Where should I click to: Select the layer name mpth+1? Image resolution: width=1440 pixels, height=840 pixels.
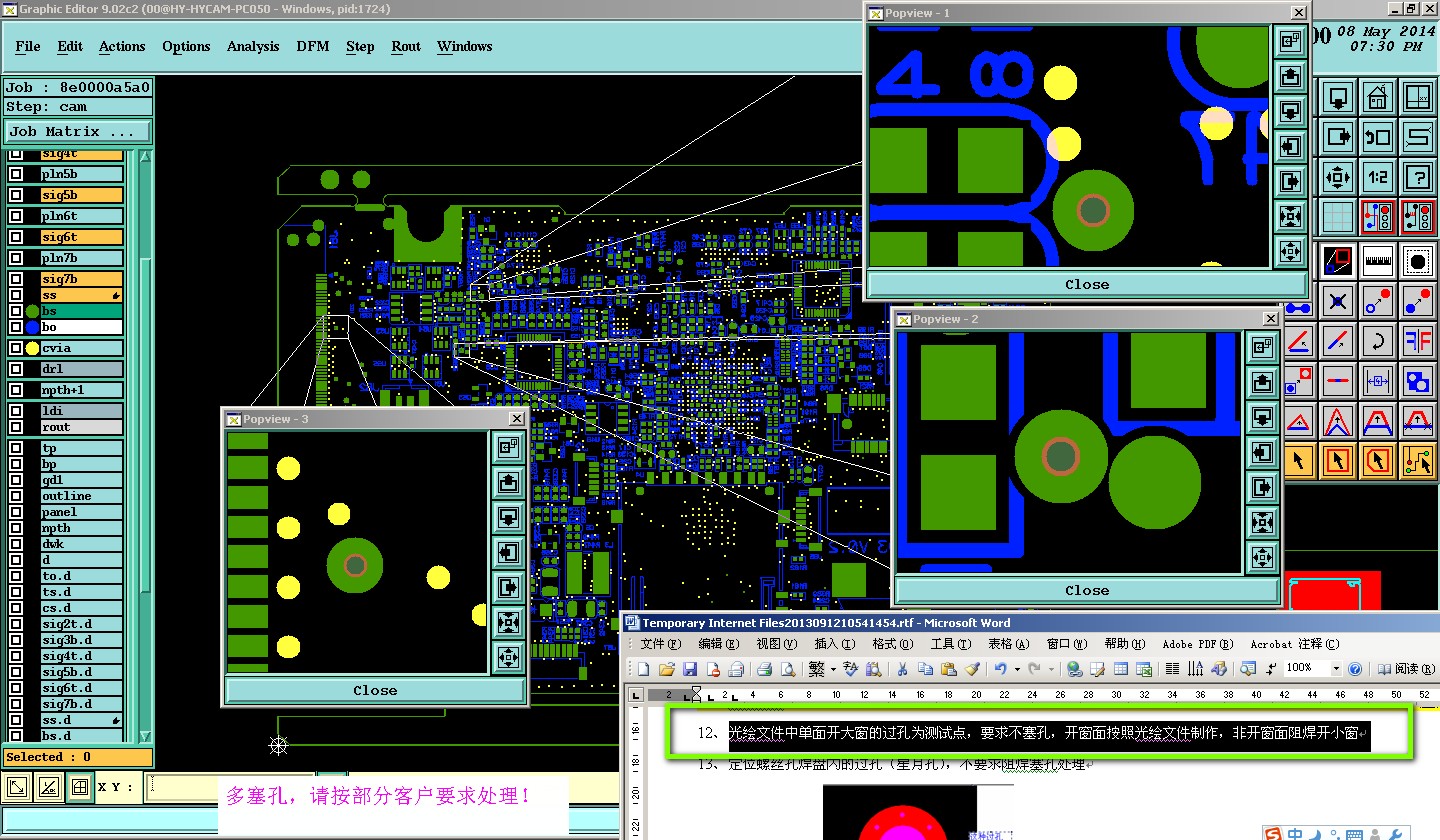(82, 390)
